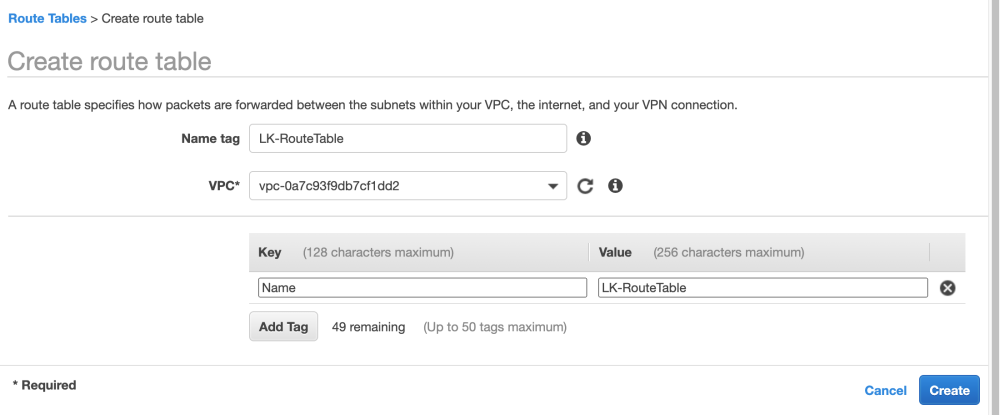Click the Name tag input field
This screenshot has height=415, width=1000.
pyautogui.click(x=407, y=138)
